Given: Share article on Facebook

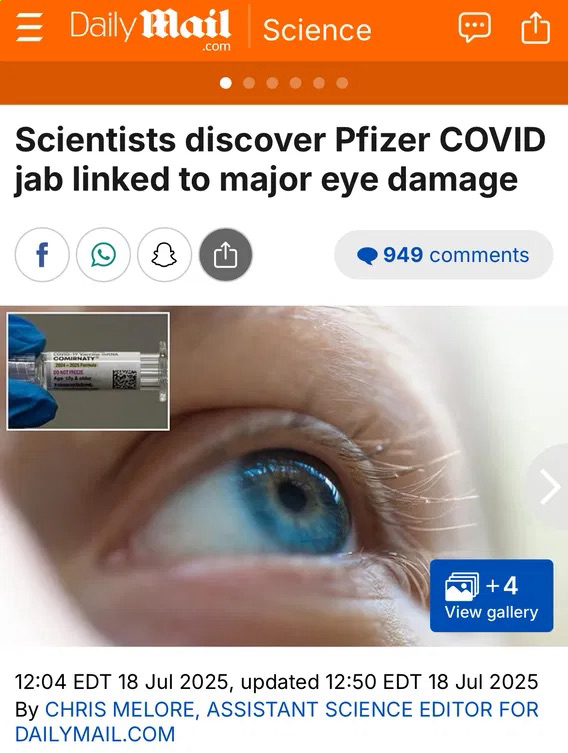Looking at the screenshot, I should 42,255.
